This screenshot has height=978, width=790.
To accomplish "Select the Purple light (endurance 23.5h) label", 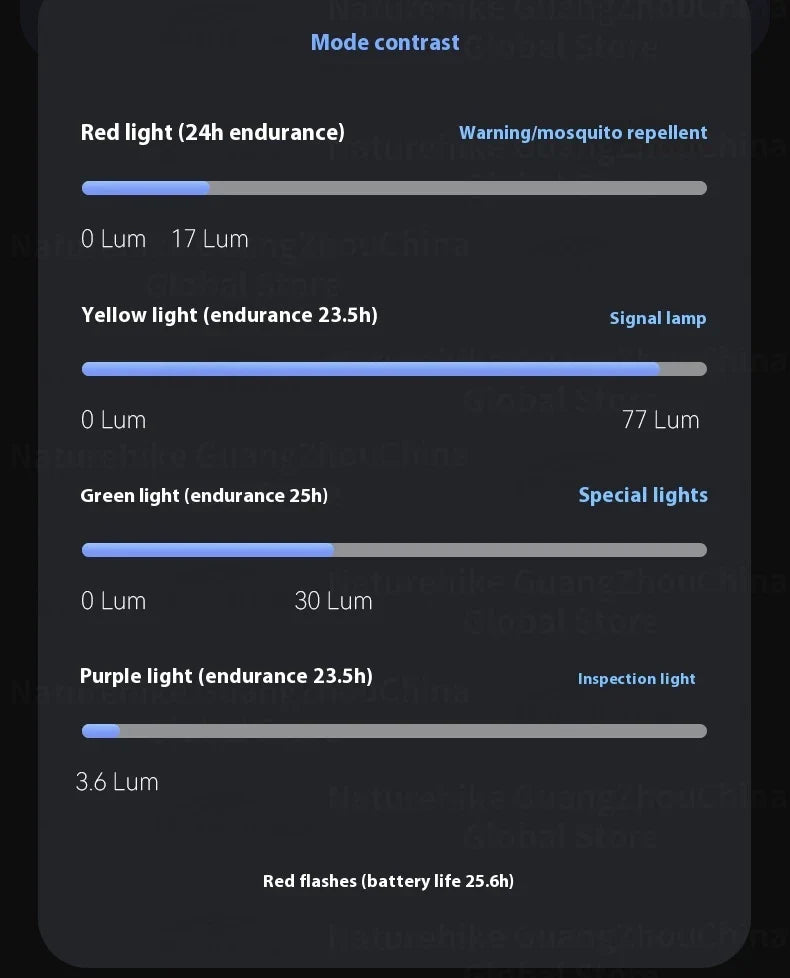I will (226, 676).
